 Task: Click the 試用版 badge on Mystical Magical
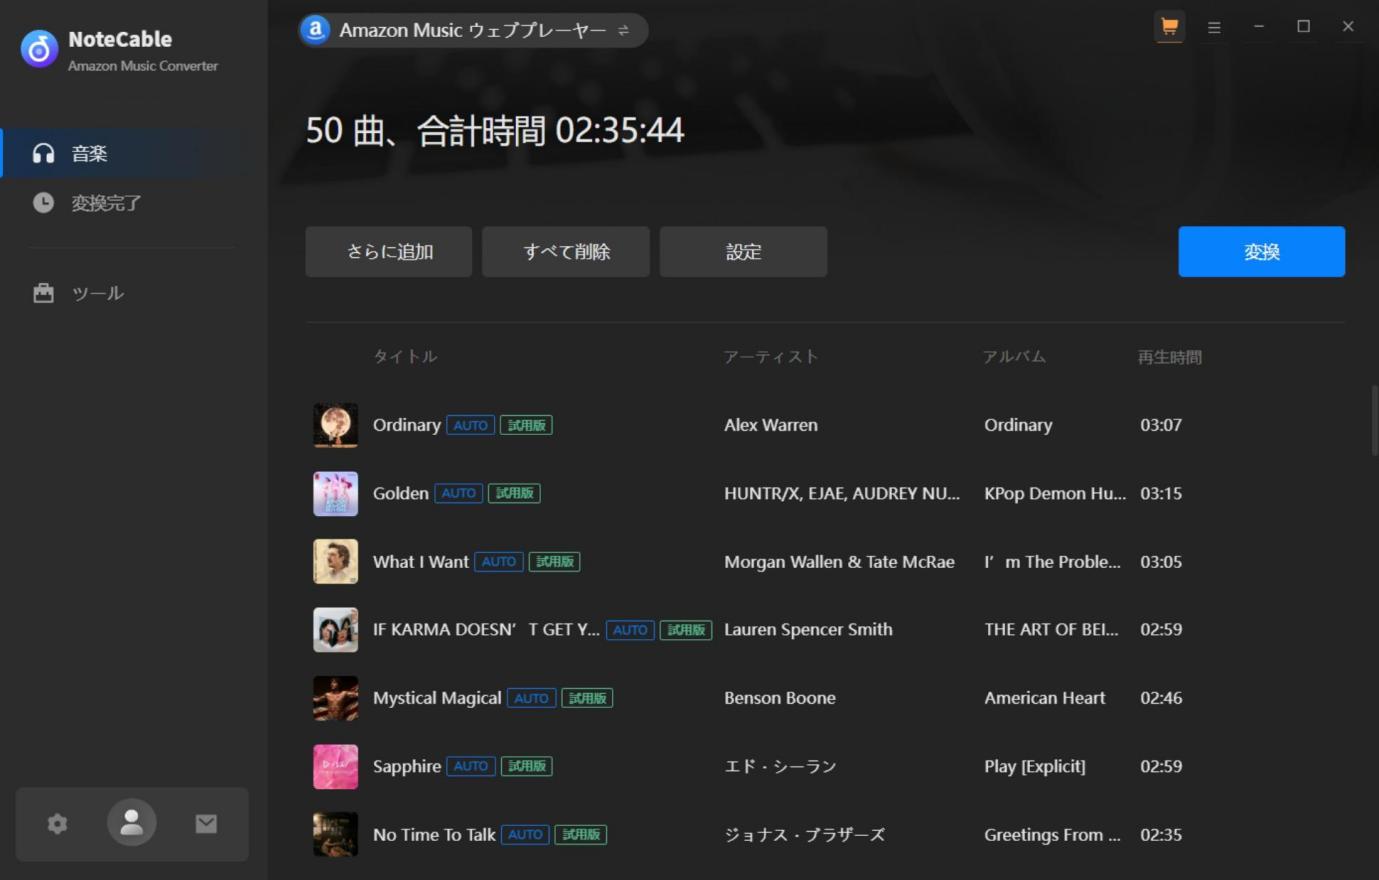pyautogui.click(x=587, y=698)
